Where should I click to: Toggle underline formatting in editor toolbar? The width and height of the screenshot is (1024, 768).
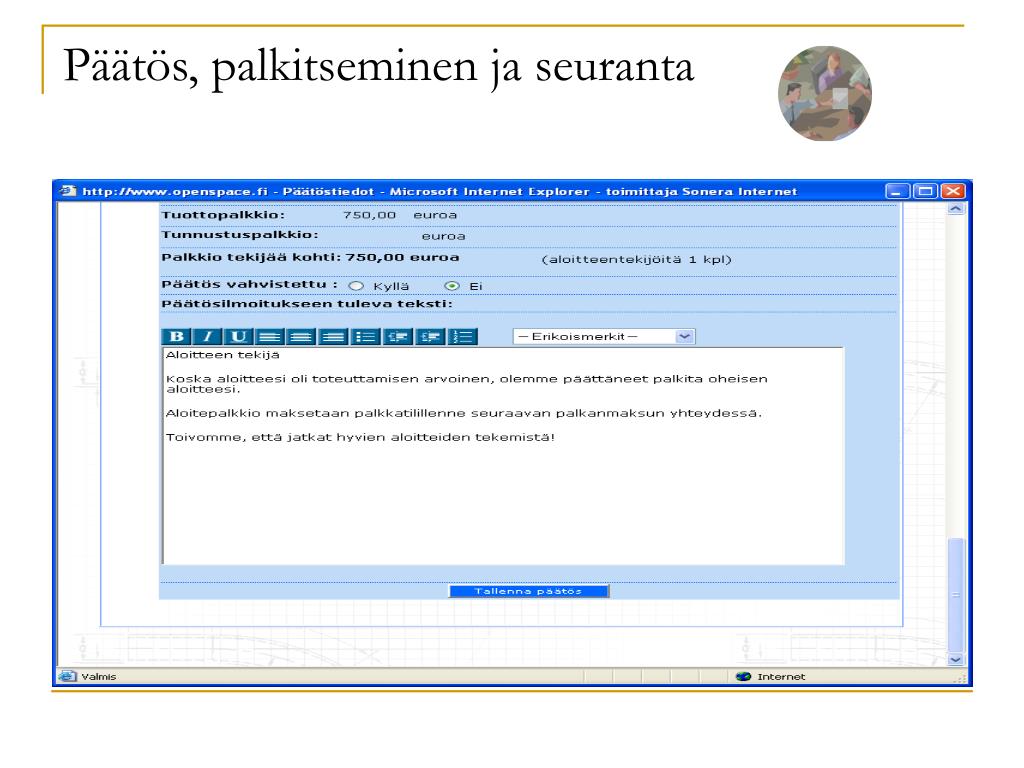tap(238, 336)
